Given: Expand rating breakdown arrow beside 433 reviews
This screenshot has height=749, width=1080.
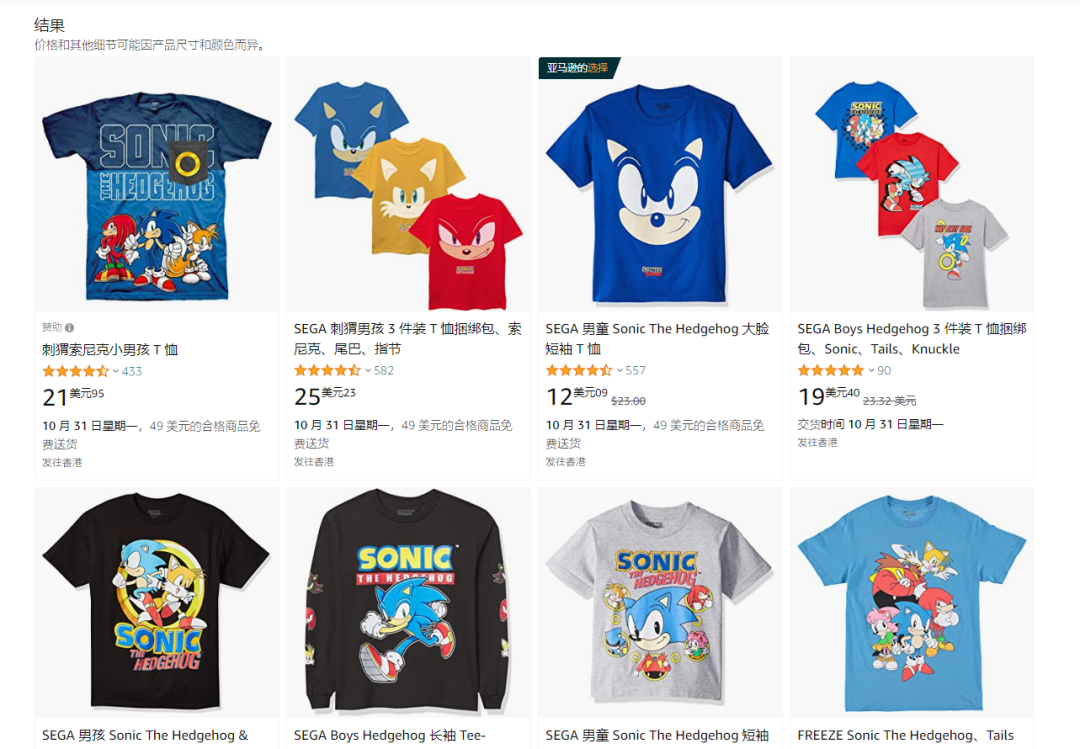Looking at the screenshot, I should point(116,371).
